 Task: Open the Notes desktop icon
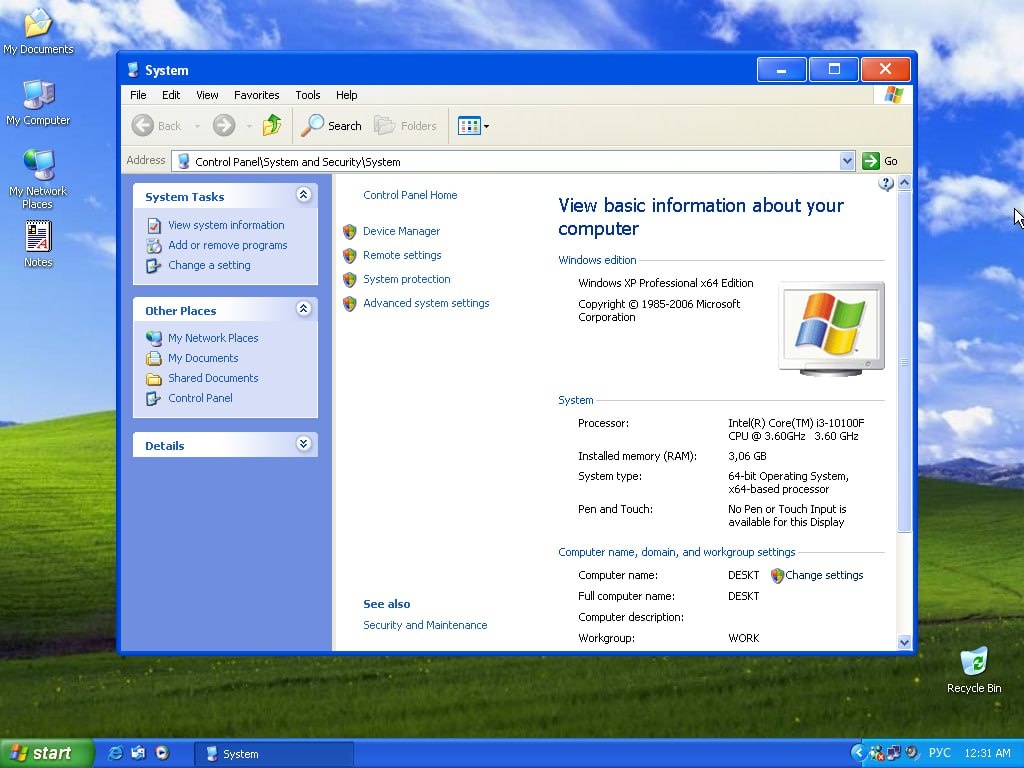(x=38, y=244)
